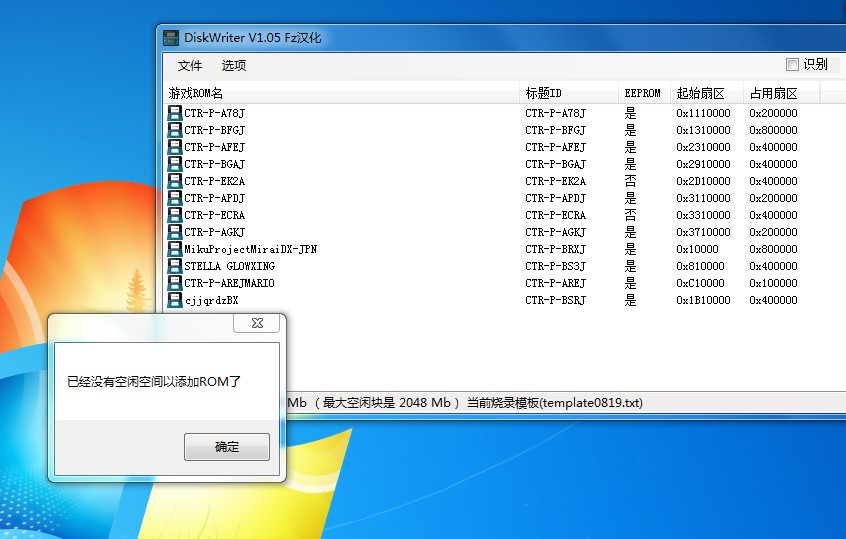Select the icon for STELLA GLOWXING

[174, 266]
